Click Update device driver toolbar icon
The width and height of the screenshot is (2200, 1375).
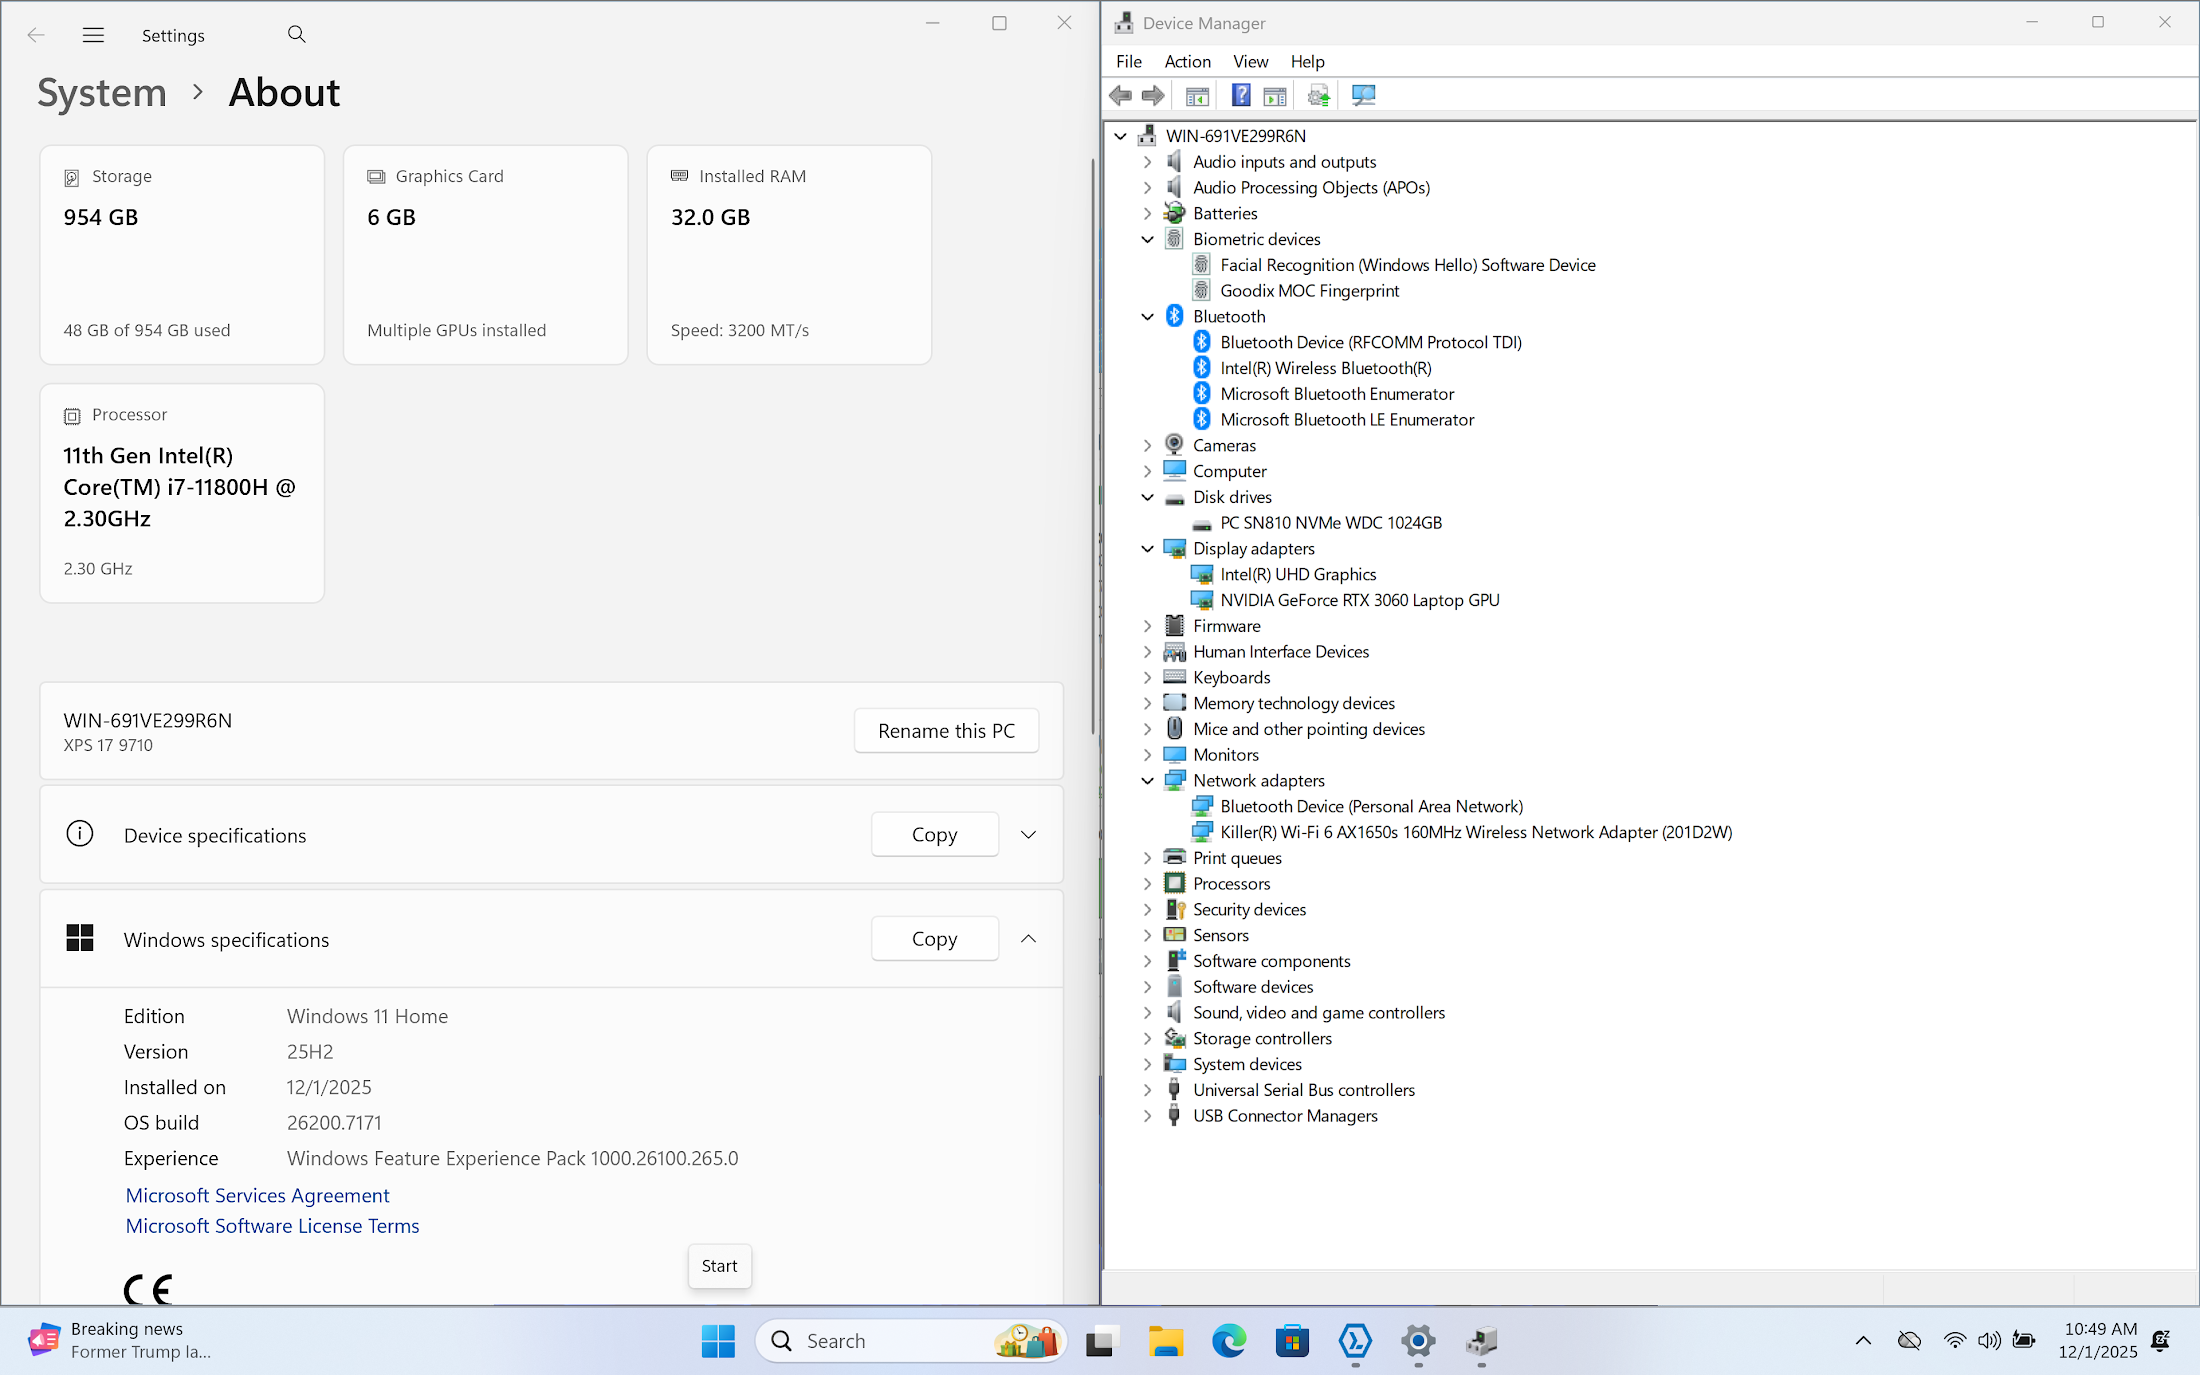point(1319,96)
